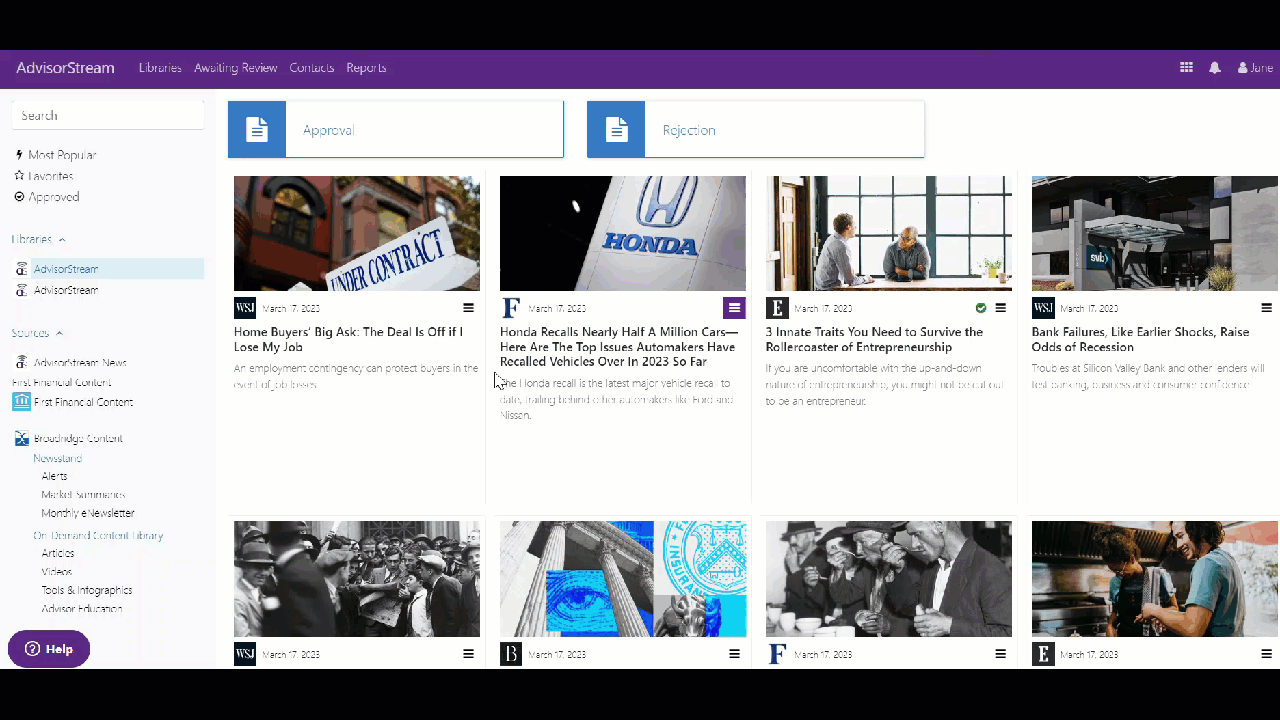Open the purple menu icon on Honda article
The image size is (1280, 720).
point(734,308)
